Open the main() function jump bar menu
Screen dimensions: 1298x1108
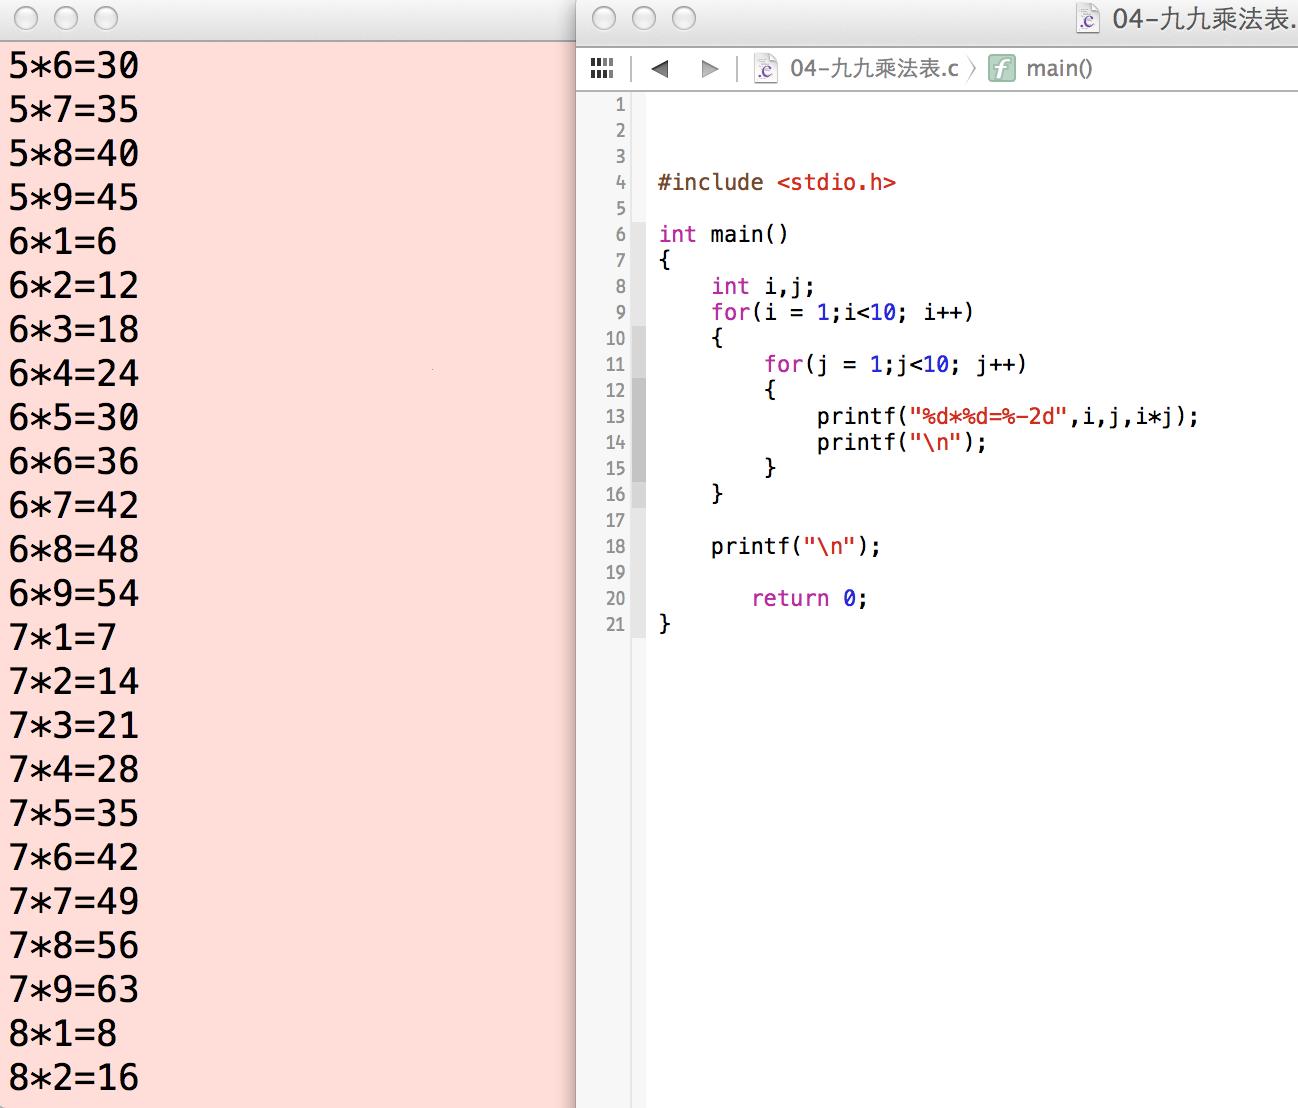1059,68
